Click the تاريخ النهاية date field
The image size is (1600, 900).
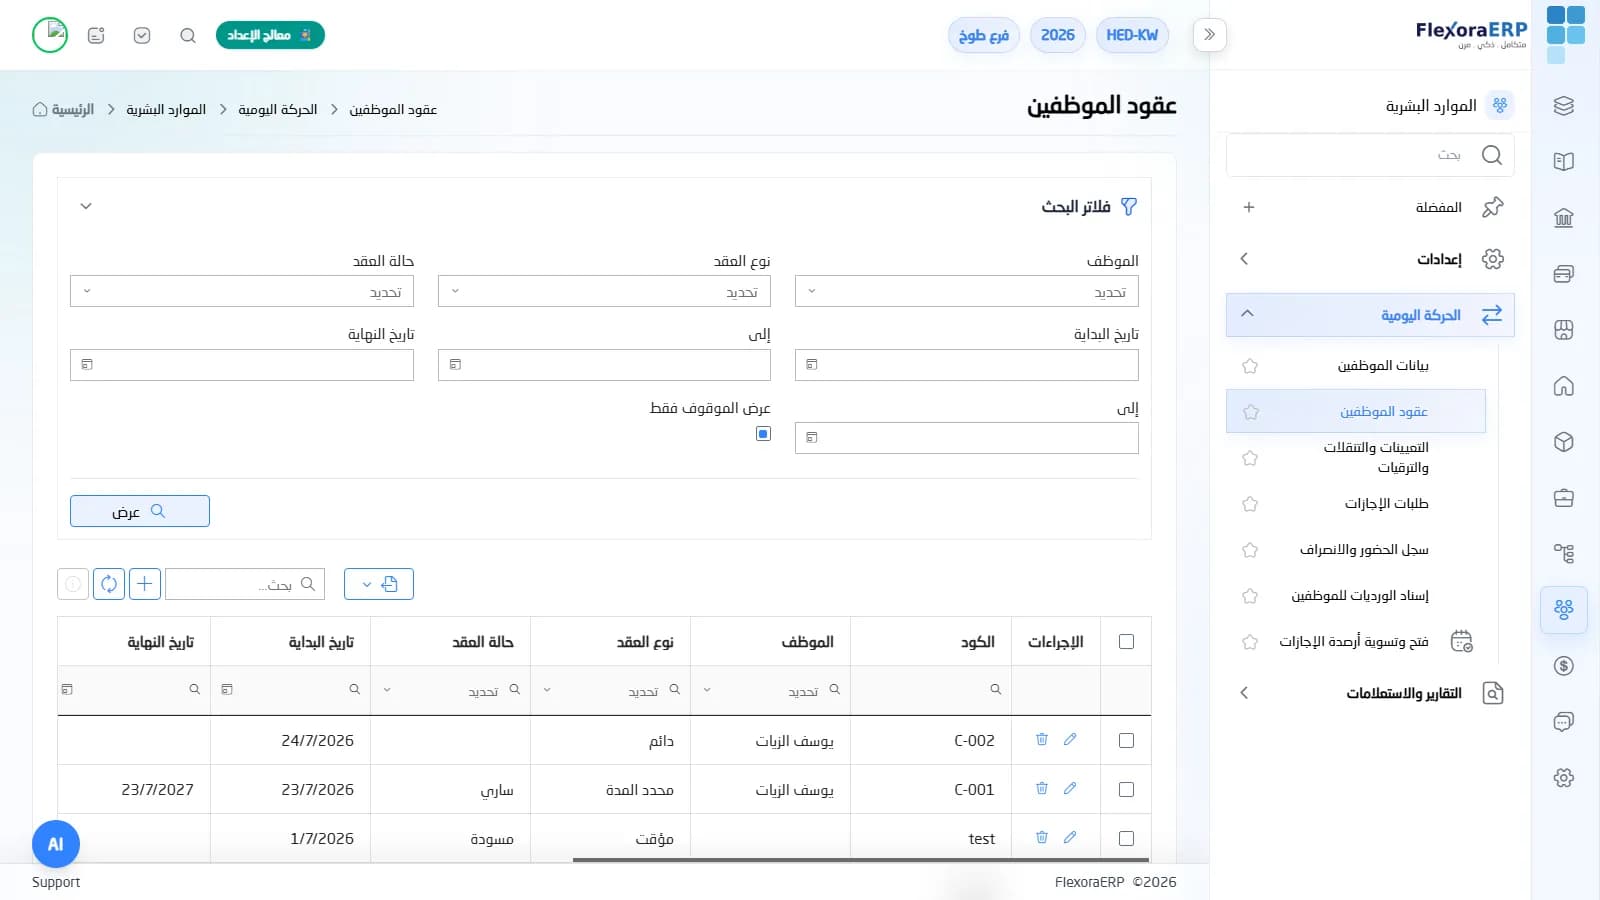click(x=242, y=365)
